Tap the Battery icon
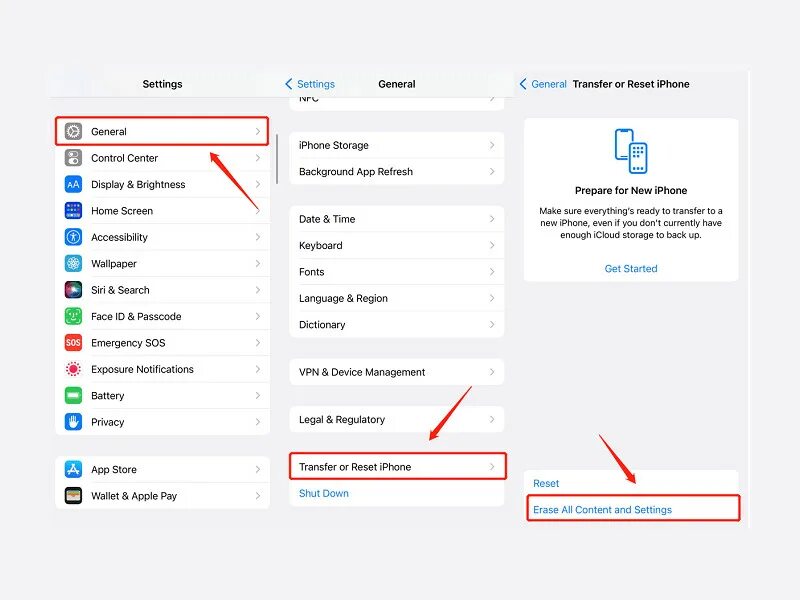 pyautogui.click(x=73, y=395)
